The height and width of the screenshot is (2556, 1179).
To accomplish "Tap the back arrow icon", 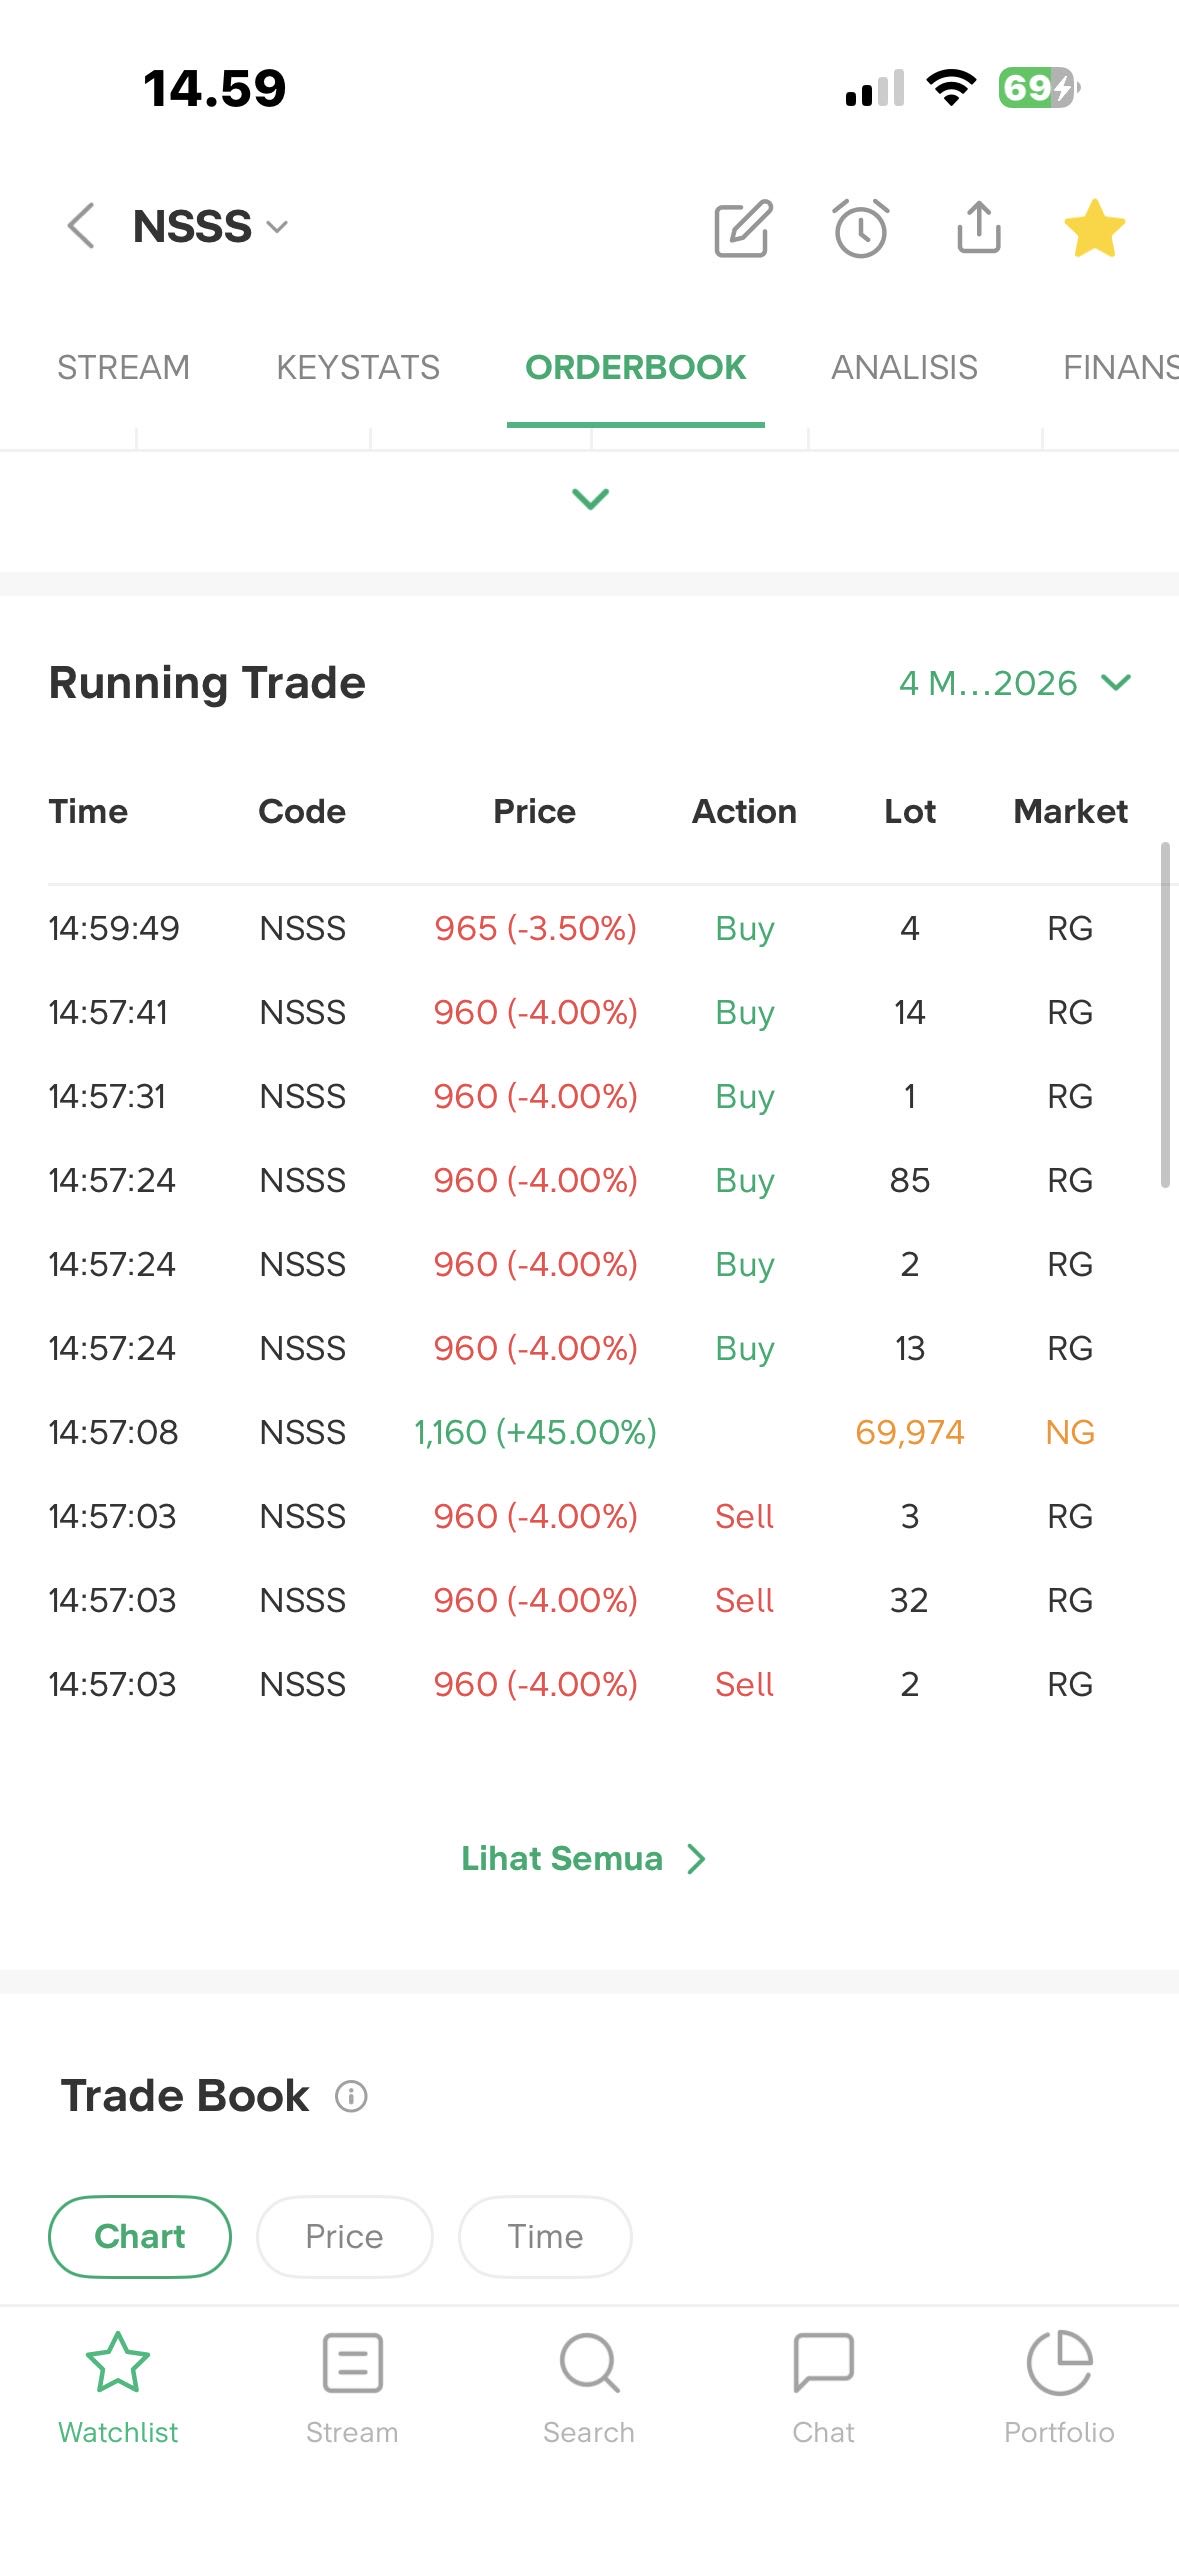I will click(82, 226).
